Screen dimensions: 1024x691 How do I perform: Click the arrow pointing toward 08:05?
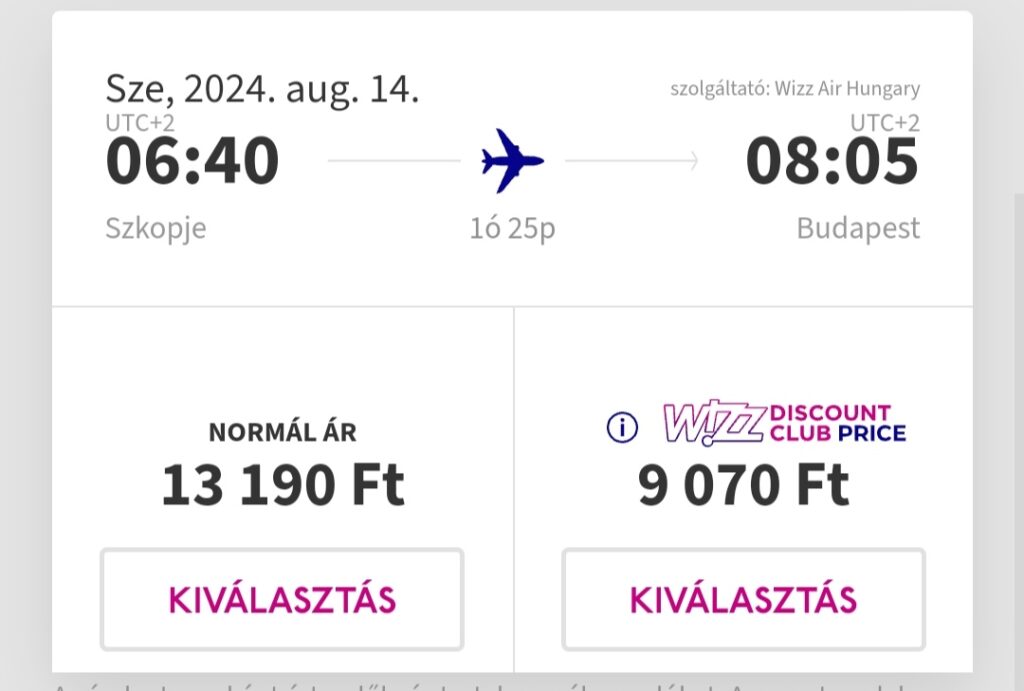(x=632, y=161)
